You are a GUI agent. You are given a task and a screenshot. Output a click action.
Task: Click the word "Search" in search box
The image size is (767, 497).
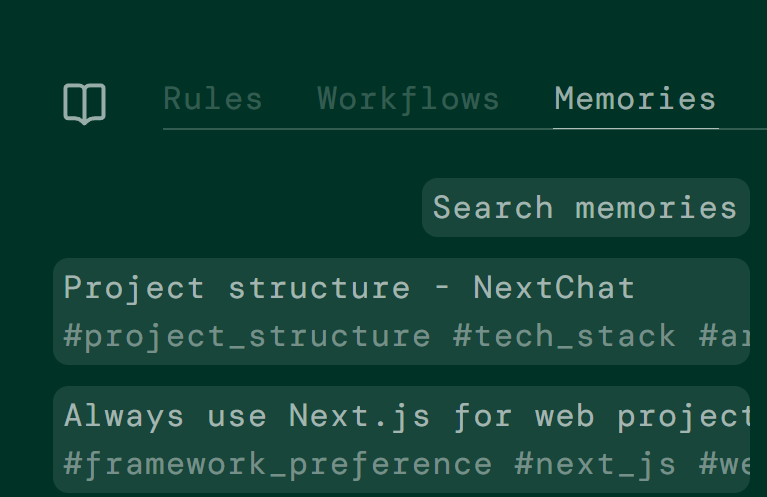click(493, 208)
